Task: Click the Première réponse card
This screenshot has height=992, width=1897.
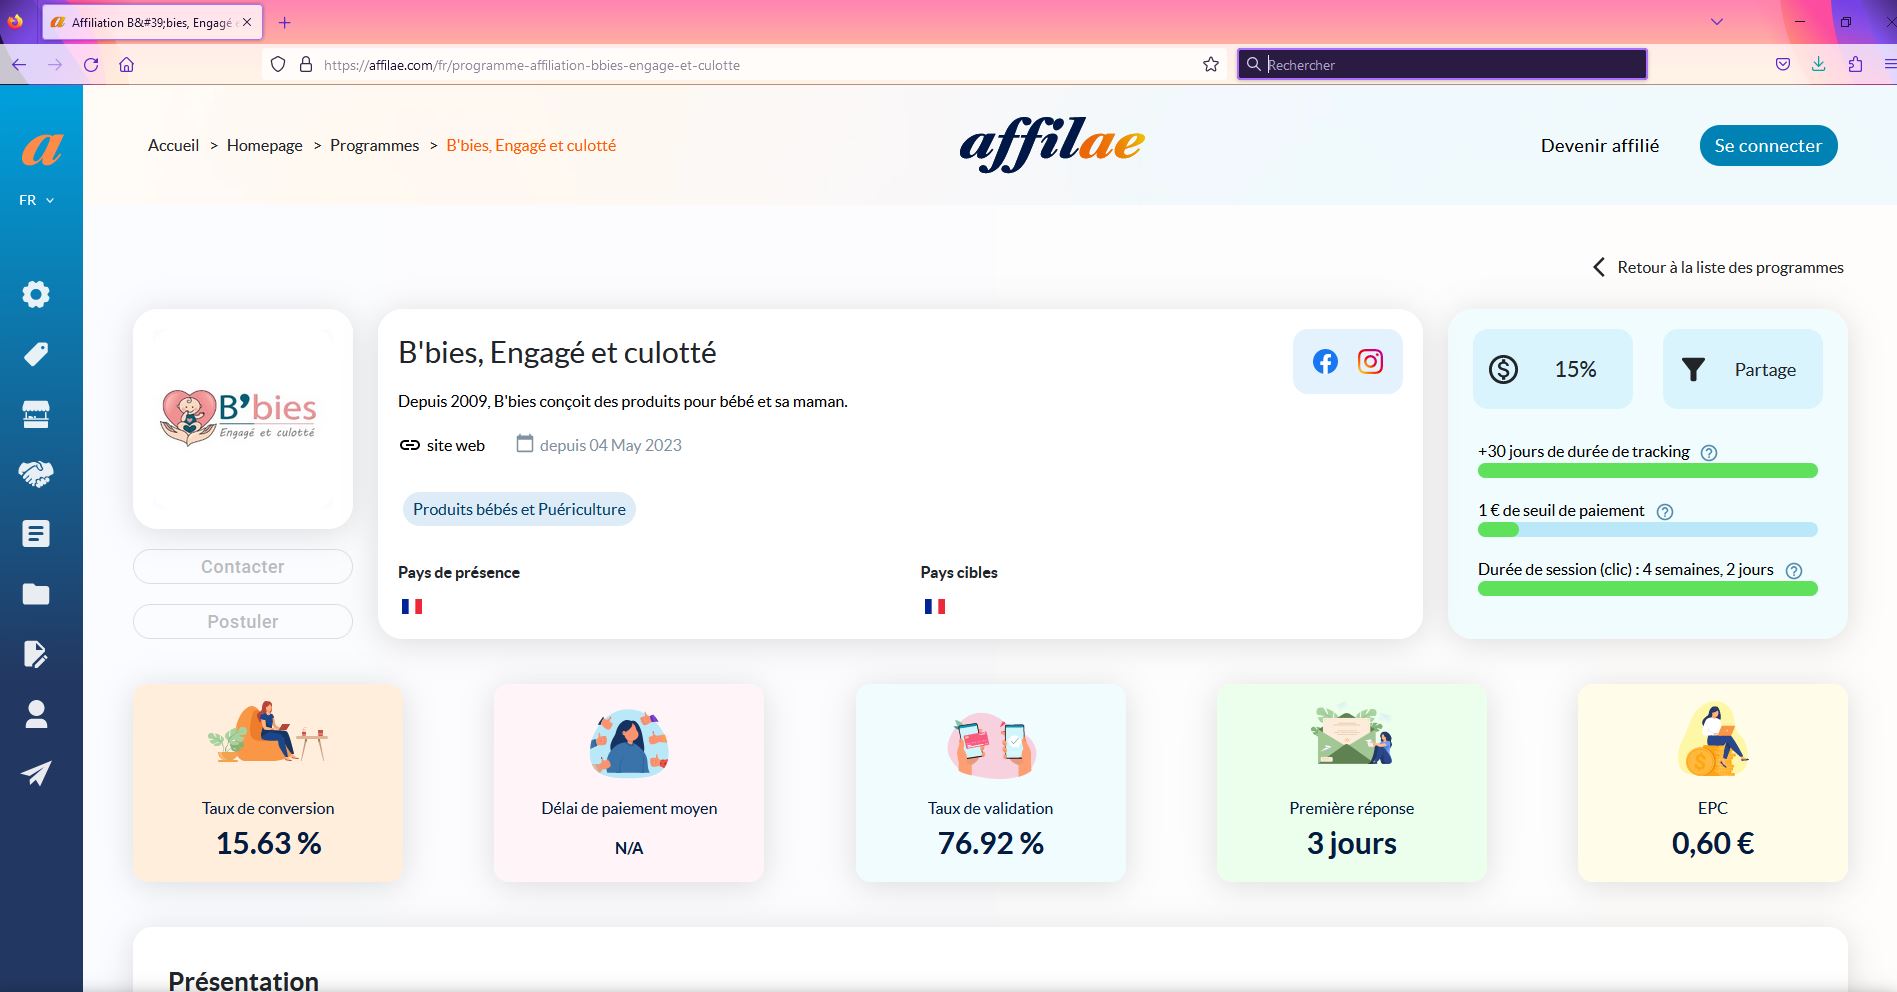Action: click(x=1352, y=783)
